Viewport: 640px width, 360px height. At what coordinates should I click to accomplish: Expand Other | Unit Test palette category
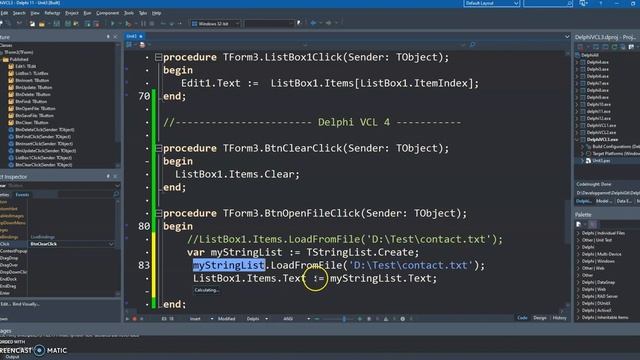(578, 240)
